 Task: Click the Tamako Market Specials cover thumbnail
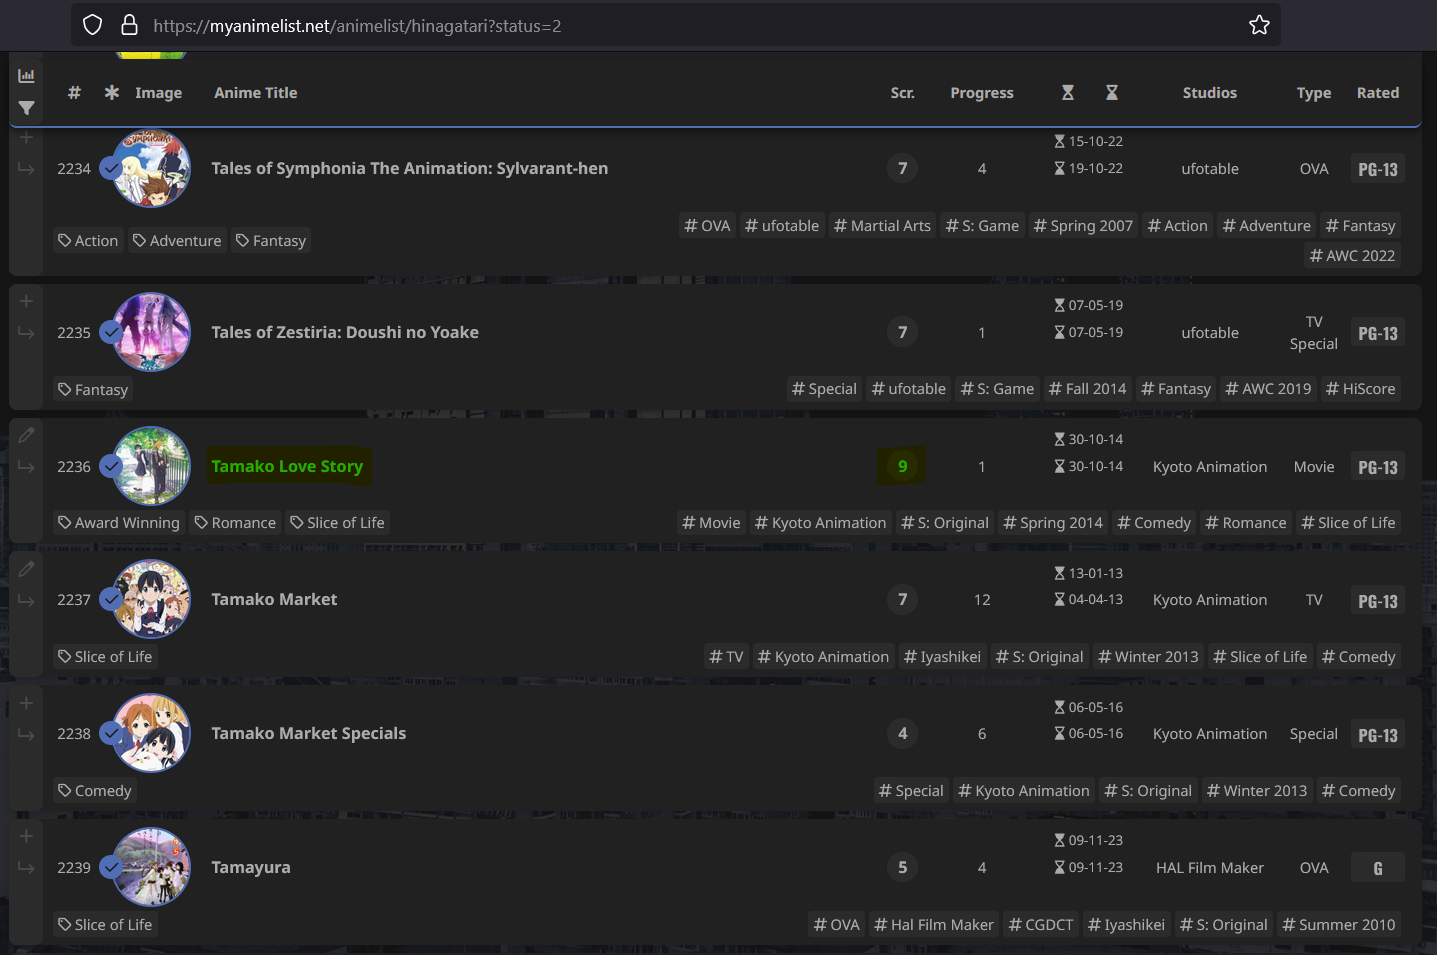152,733
